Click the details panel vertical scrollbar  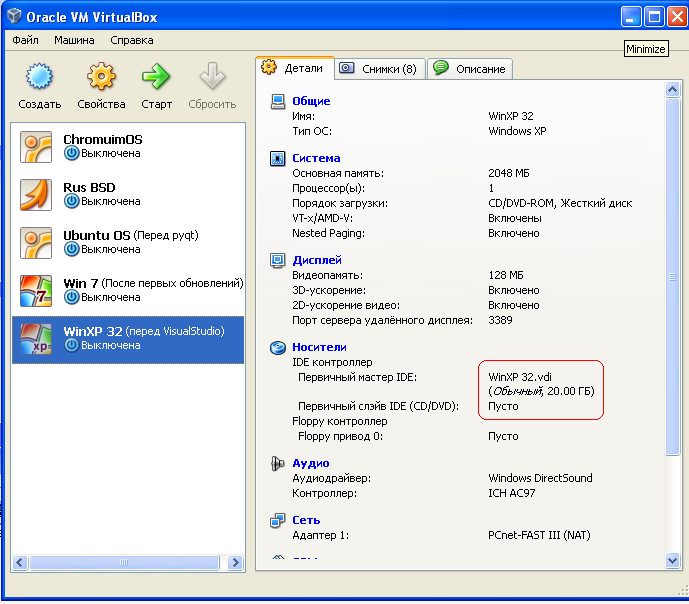[674, 300]
